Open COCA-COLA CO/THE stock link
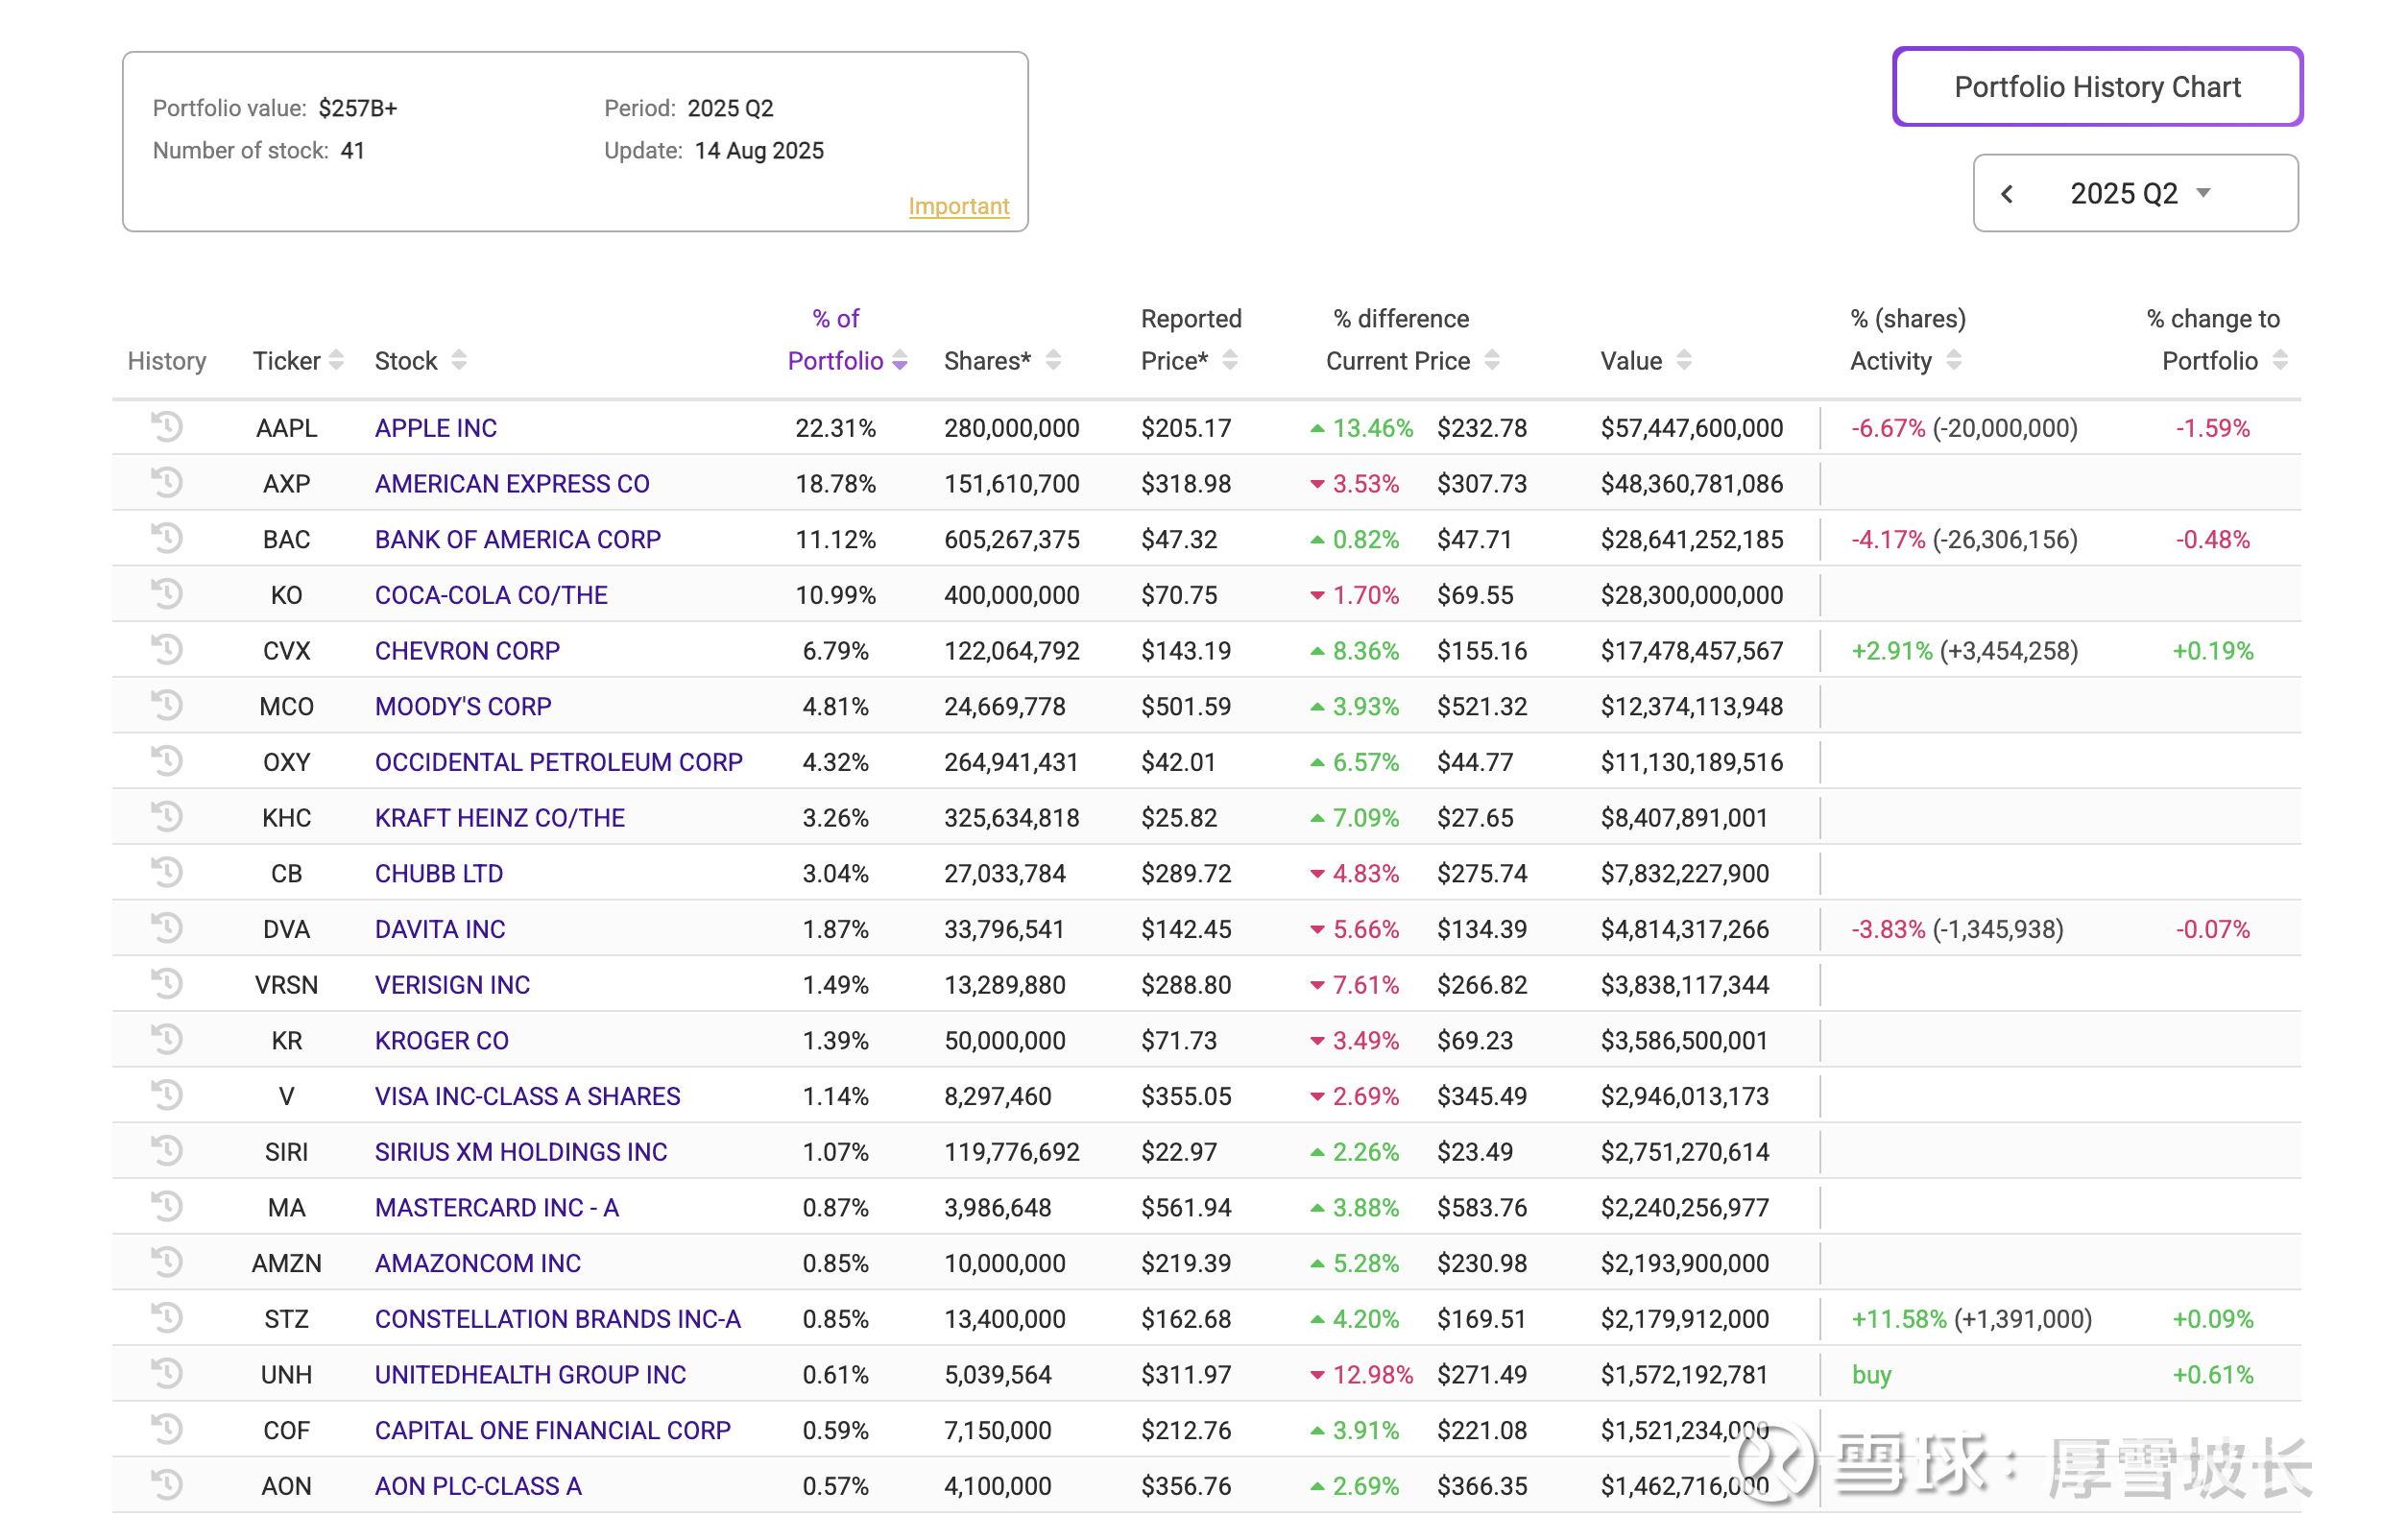 pos(491,595)
